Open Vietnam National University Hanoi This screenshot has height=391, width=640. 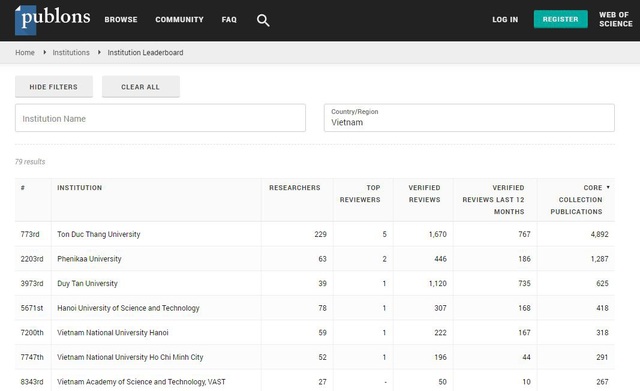[113, 333]
